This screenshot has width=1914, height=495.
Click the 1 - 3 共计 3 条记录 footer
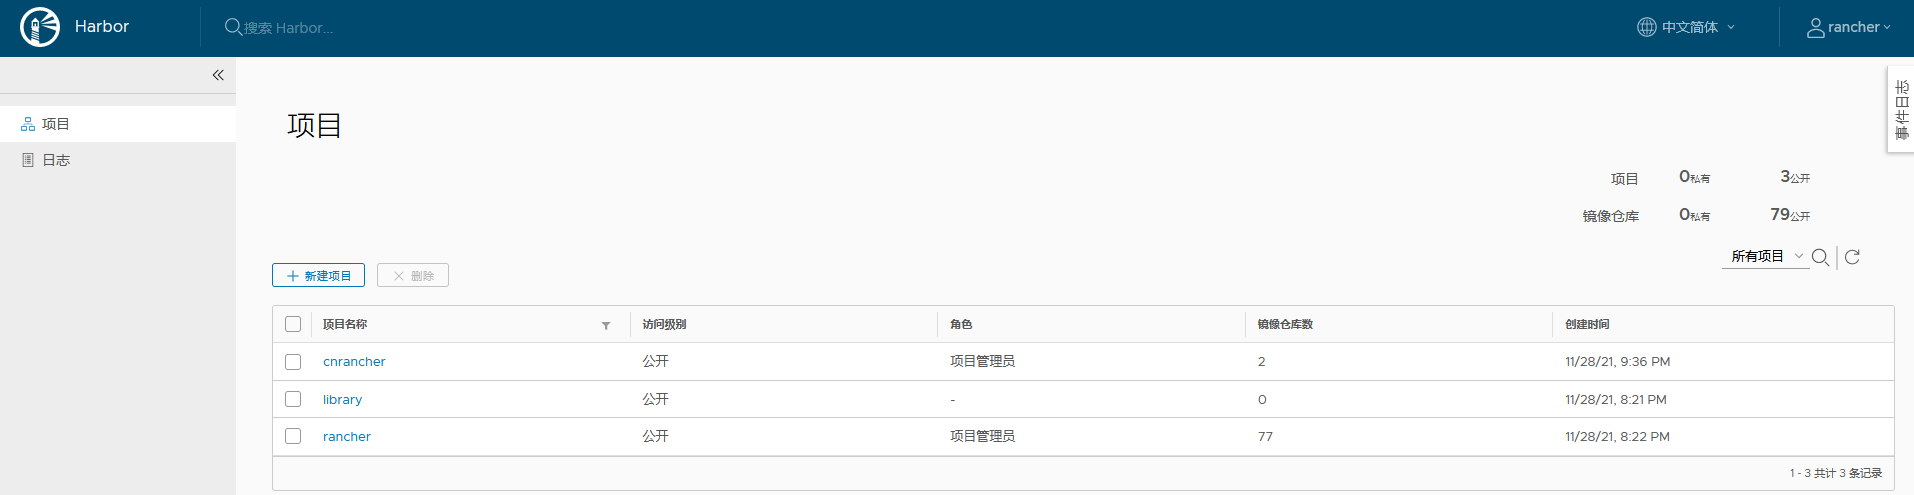1835,473
